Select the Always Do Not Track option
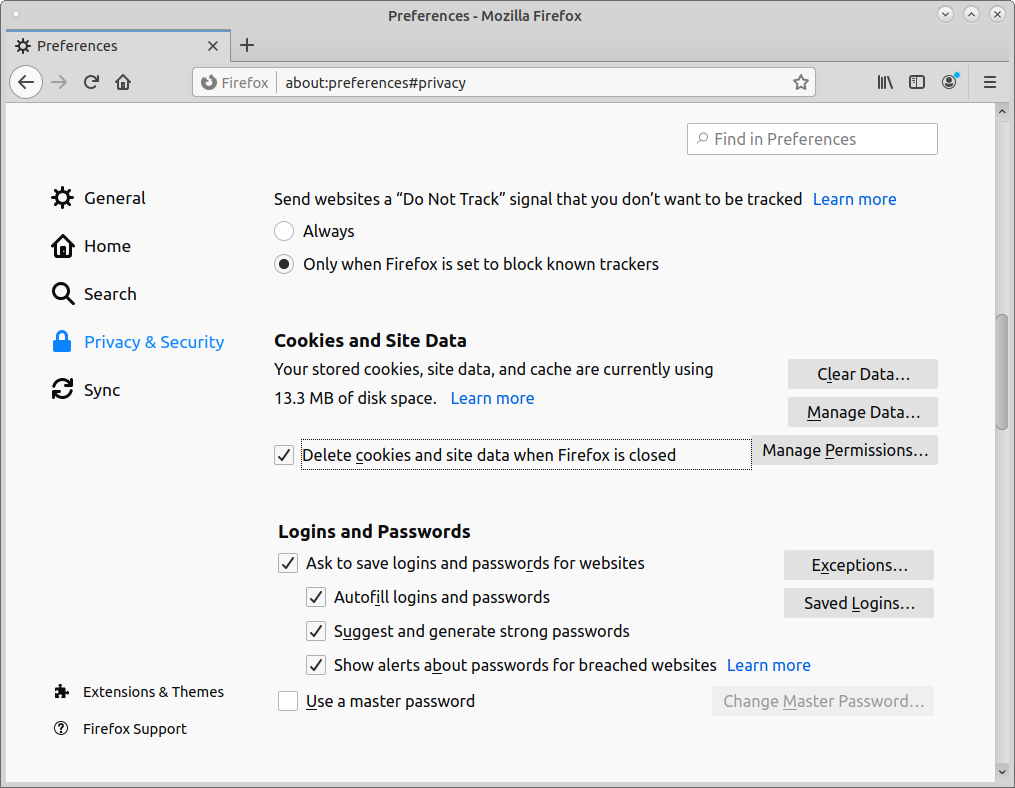The image size is (1015, 788). coord(284,231)
